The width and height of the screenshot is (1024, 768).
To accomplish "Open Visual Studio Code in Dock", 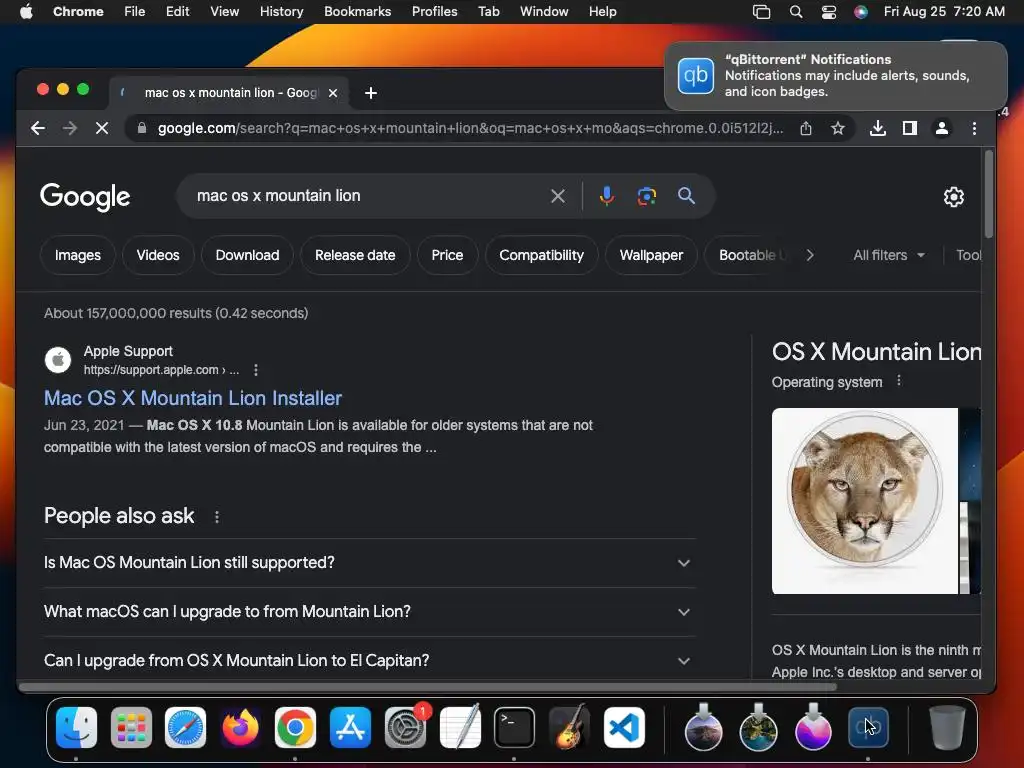I will point(624,728).
